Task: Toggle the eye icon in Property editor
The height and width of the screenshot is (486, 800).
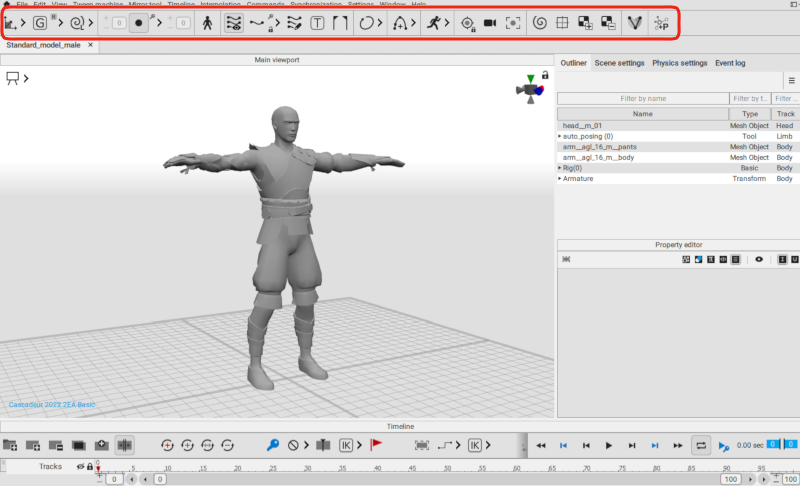Action: pos(759,259)
